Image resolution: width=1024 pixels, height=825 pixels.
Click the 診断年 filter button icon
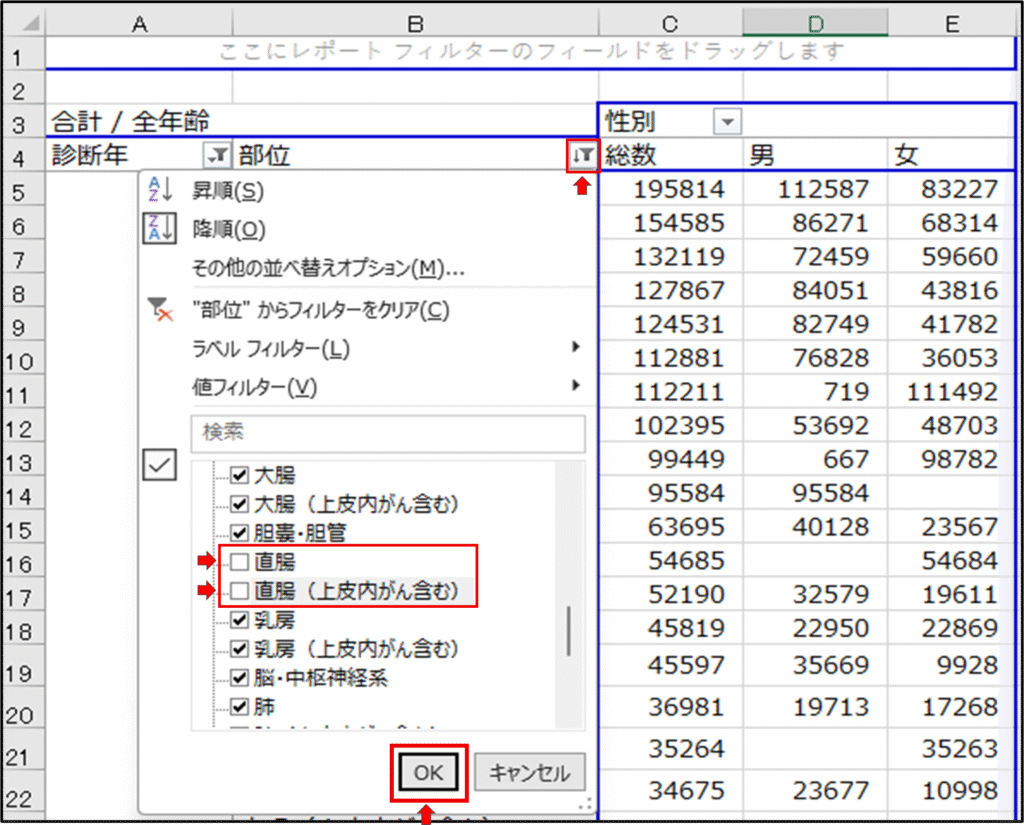[x=216, y=155]
